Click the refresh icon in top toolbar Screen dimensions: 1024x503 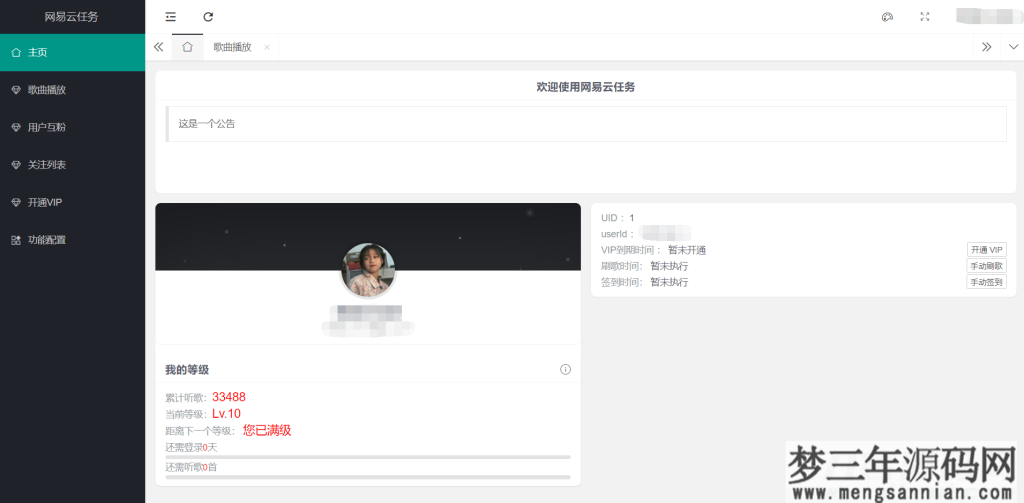click(x=208, y=17)
